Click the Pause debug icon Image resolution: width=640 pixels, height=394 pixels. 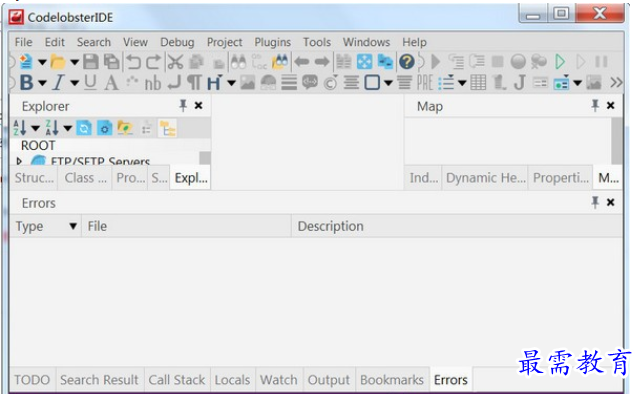[601, 62]
